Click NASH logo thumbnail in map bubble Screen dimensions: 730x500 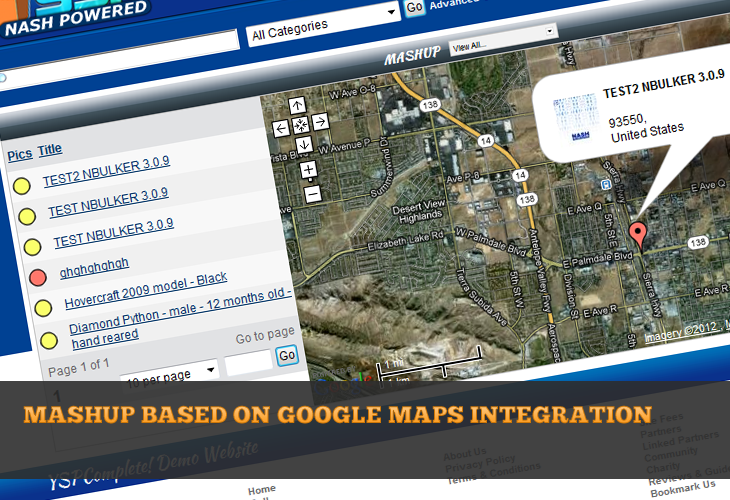[x=575, y=118]
